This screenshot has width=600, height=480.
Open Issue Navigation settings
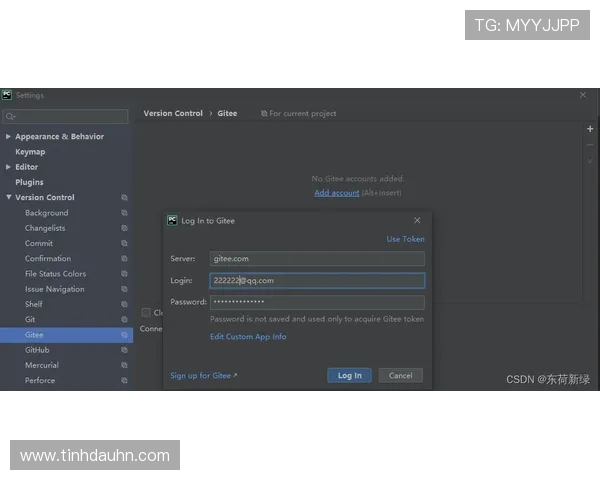[x=55, y=289]
